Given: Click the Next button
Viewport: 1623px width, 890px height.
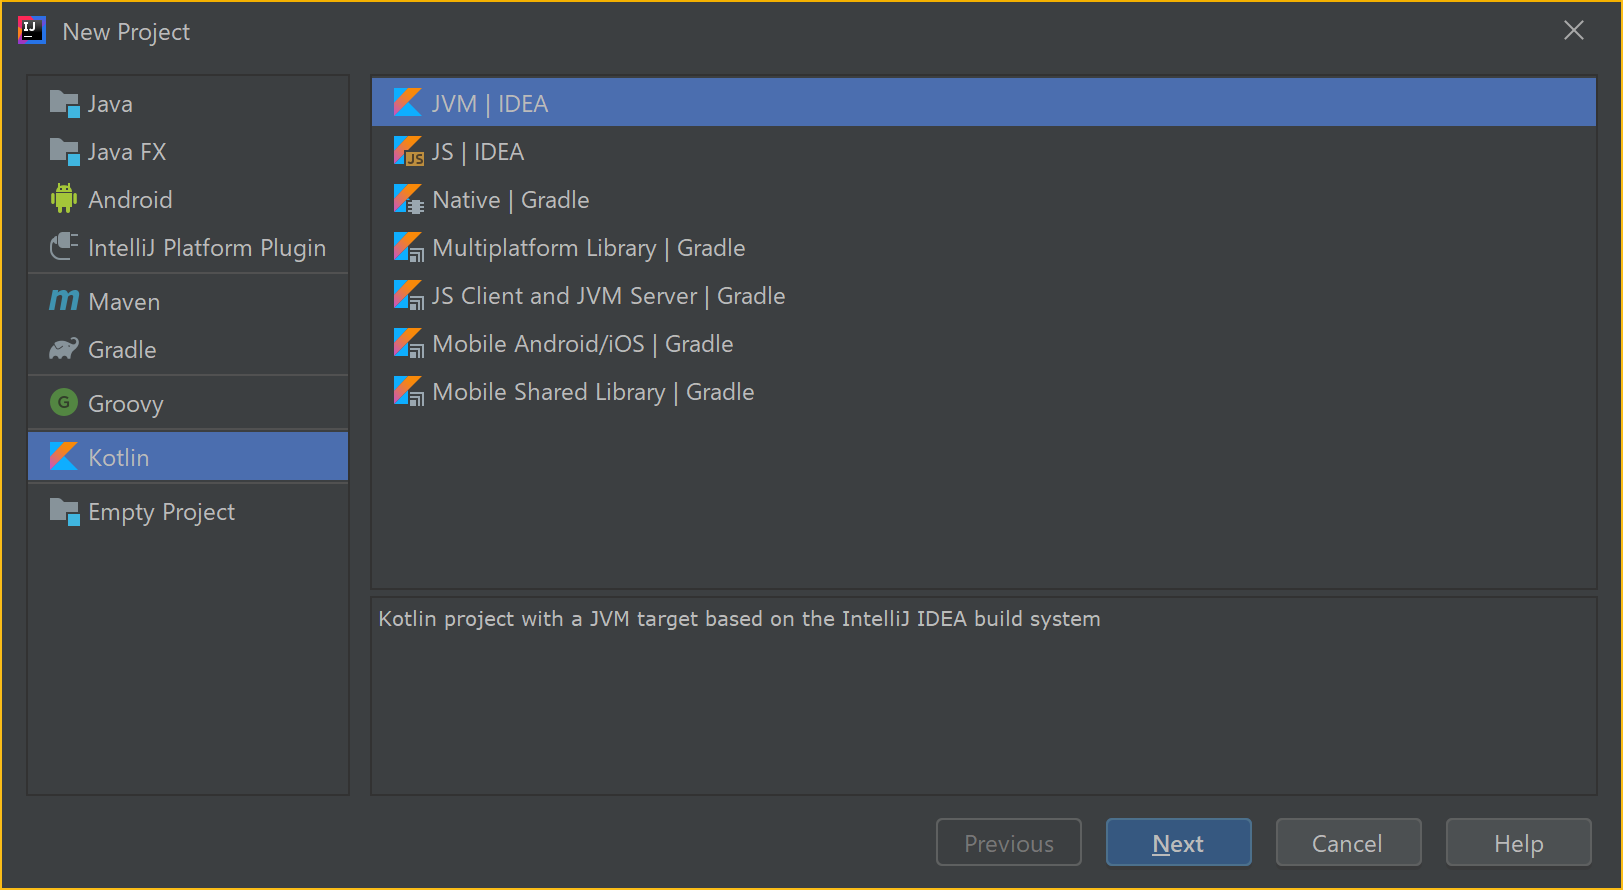Looking at the screenshot, I should click(1177, 842).
